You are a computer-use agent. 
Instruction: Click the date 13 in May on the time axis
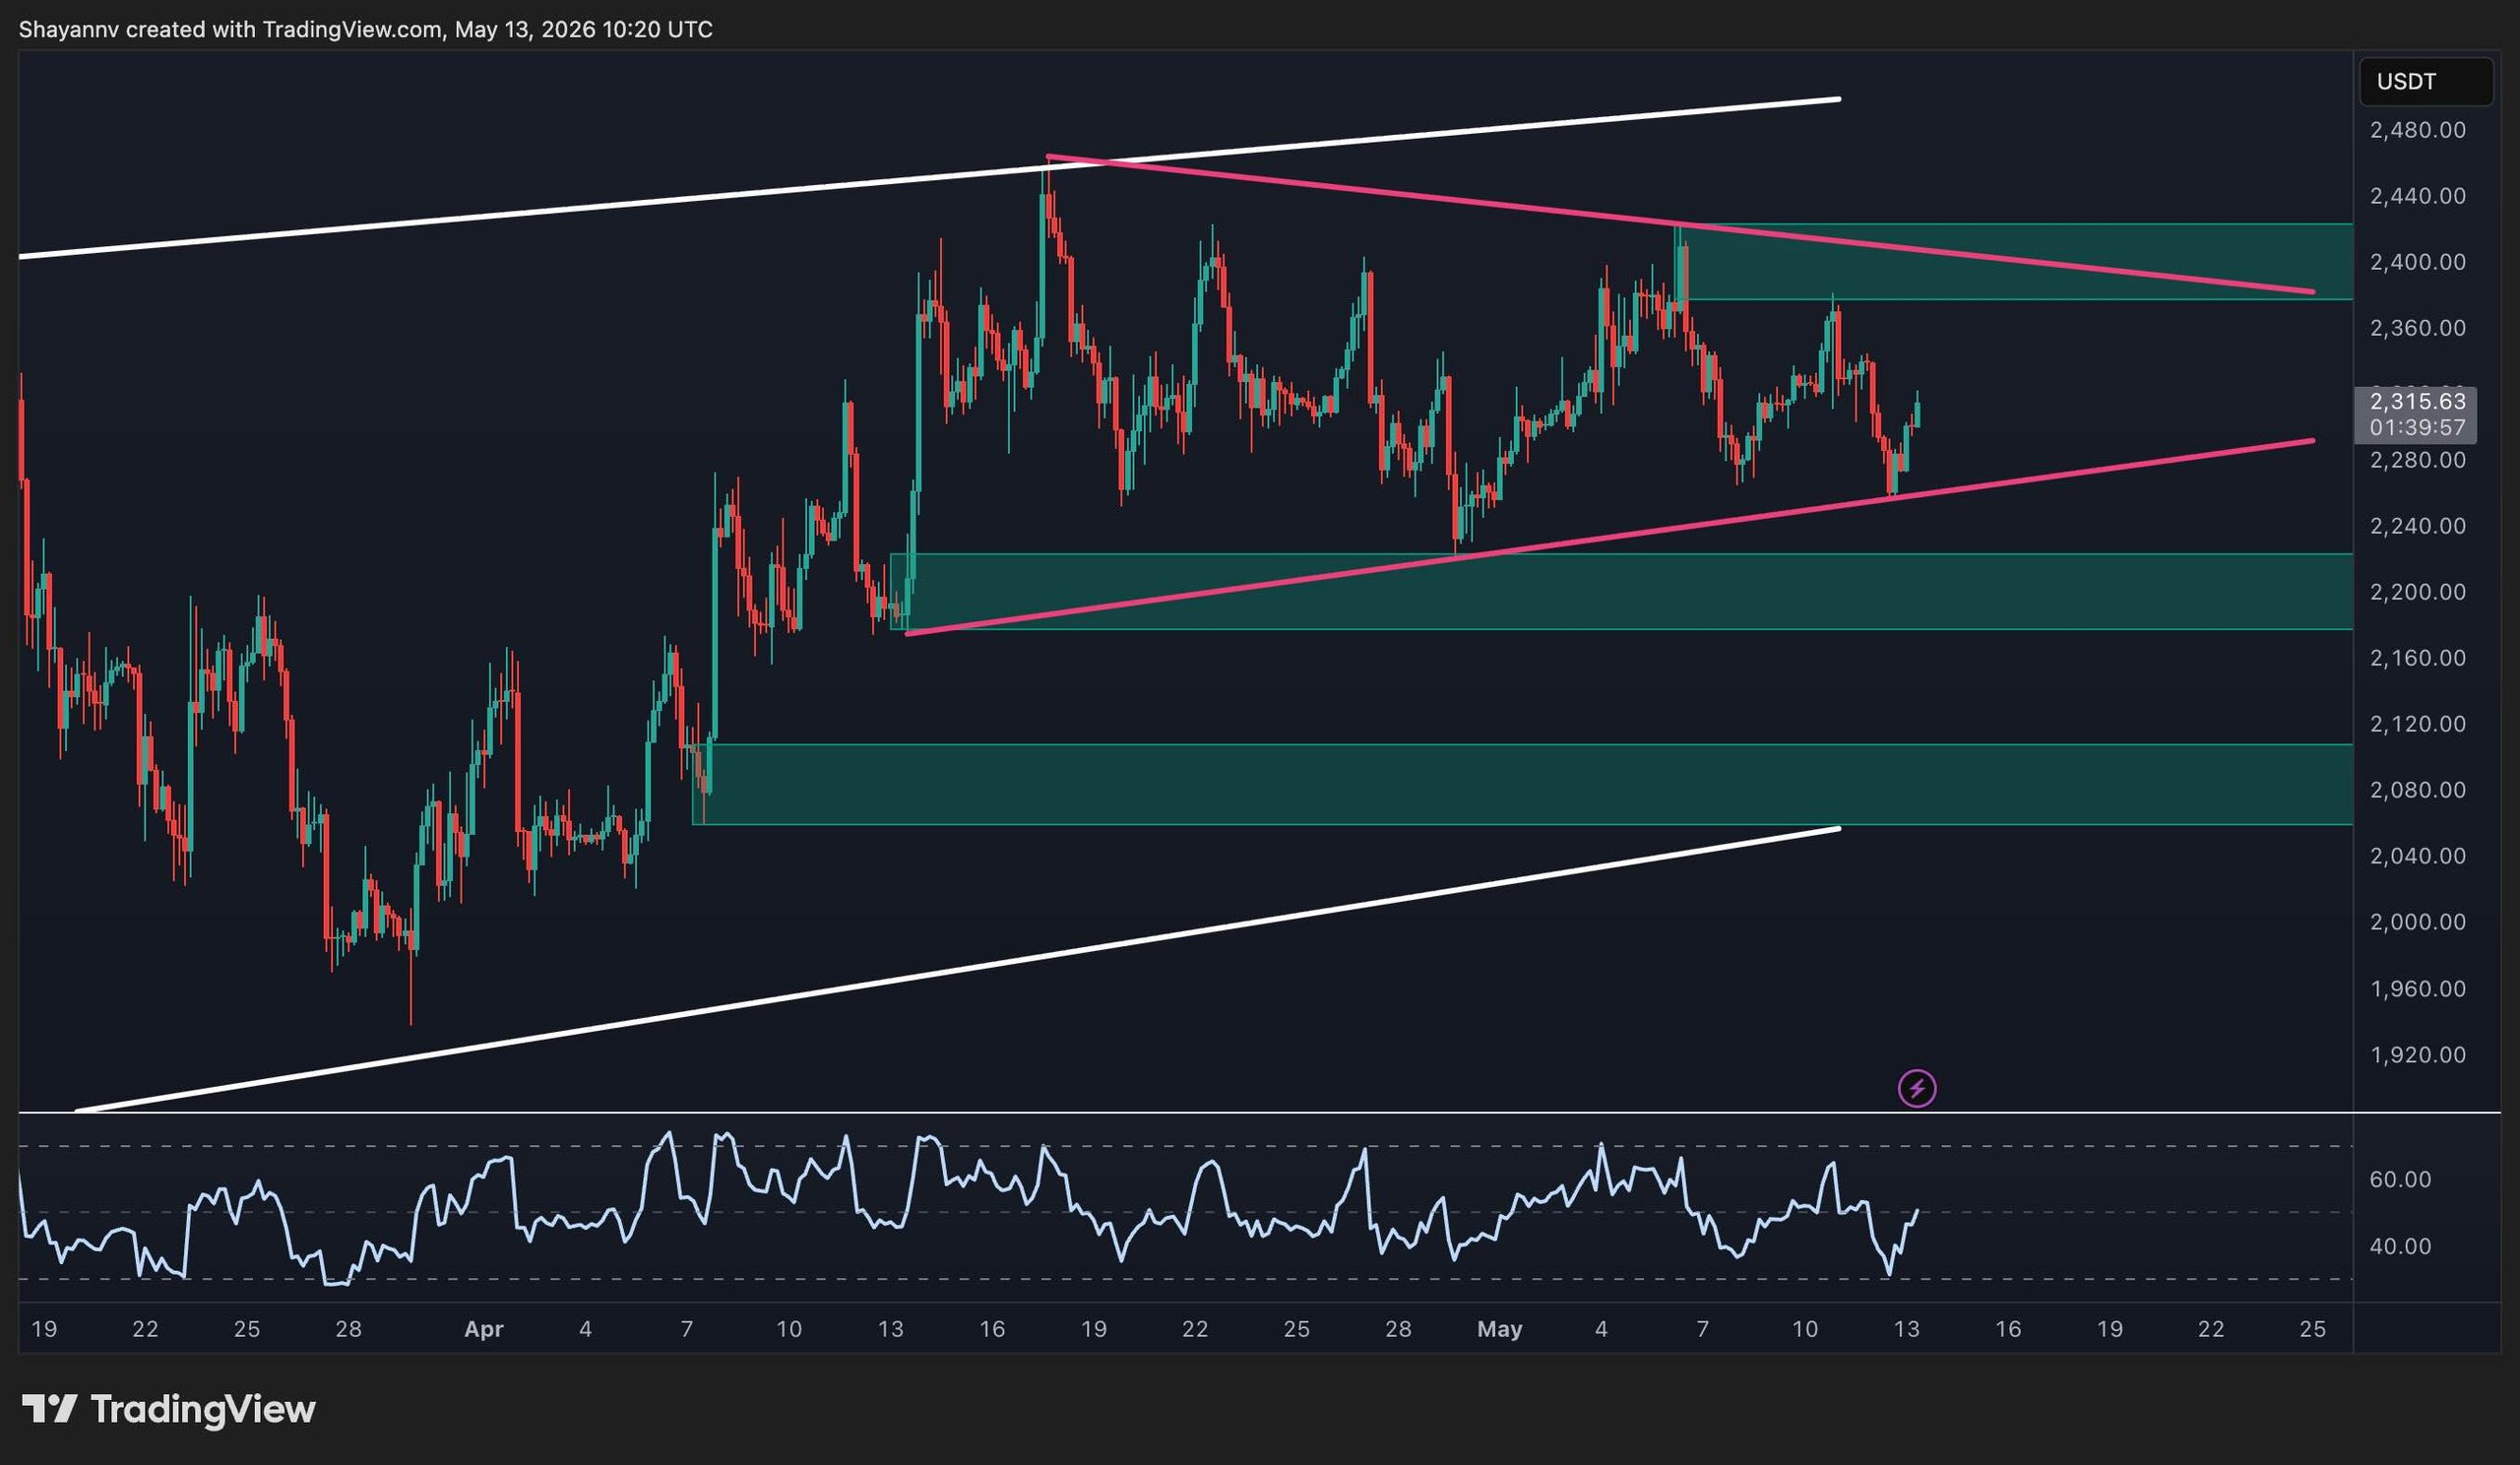tap(1906, 1329)
